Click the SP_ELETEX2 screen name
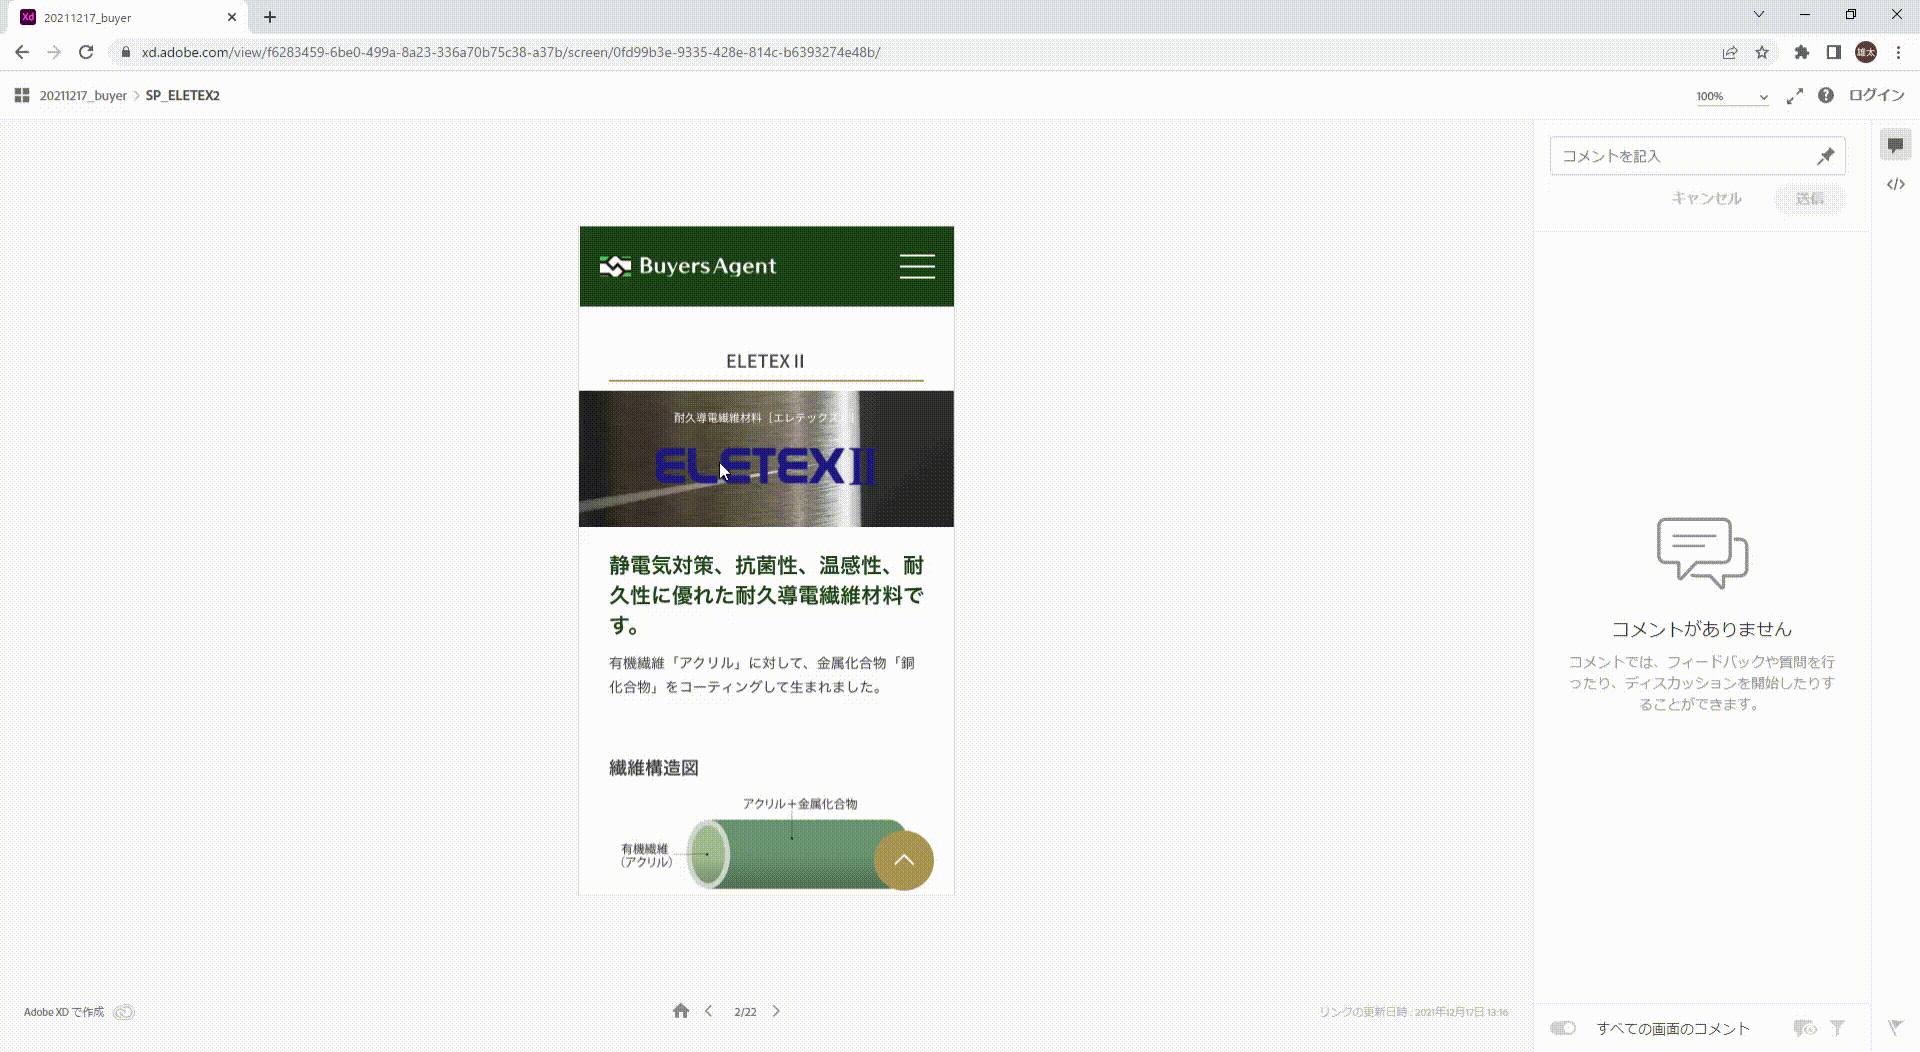Screen dimensions: 1920x1052 [x=183, y=96]
